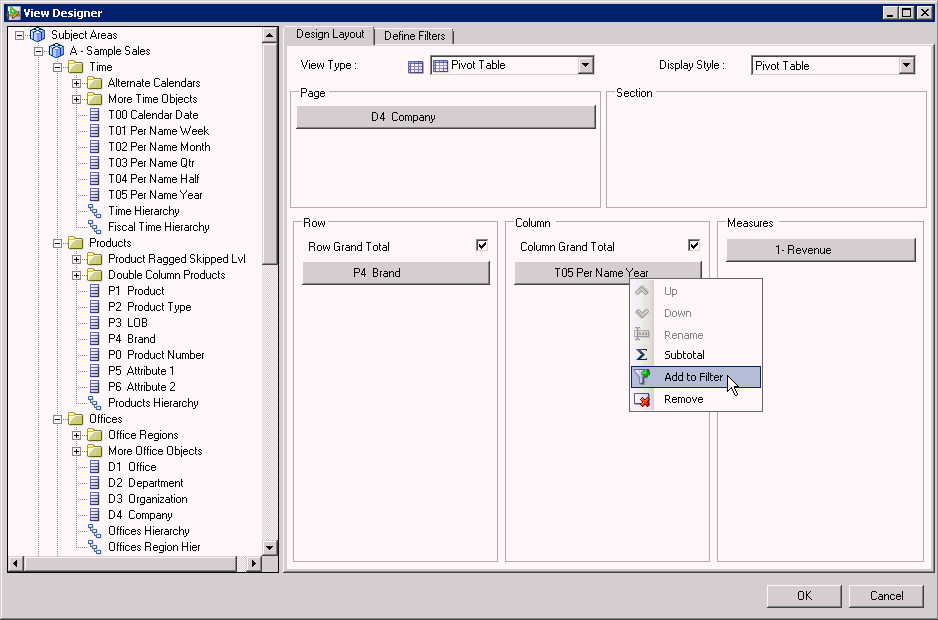
Task: Expand the More Office Objects folder
Action: (x=77, y=451)
